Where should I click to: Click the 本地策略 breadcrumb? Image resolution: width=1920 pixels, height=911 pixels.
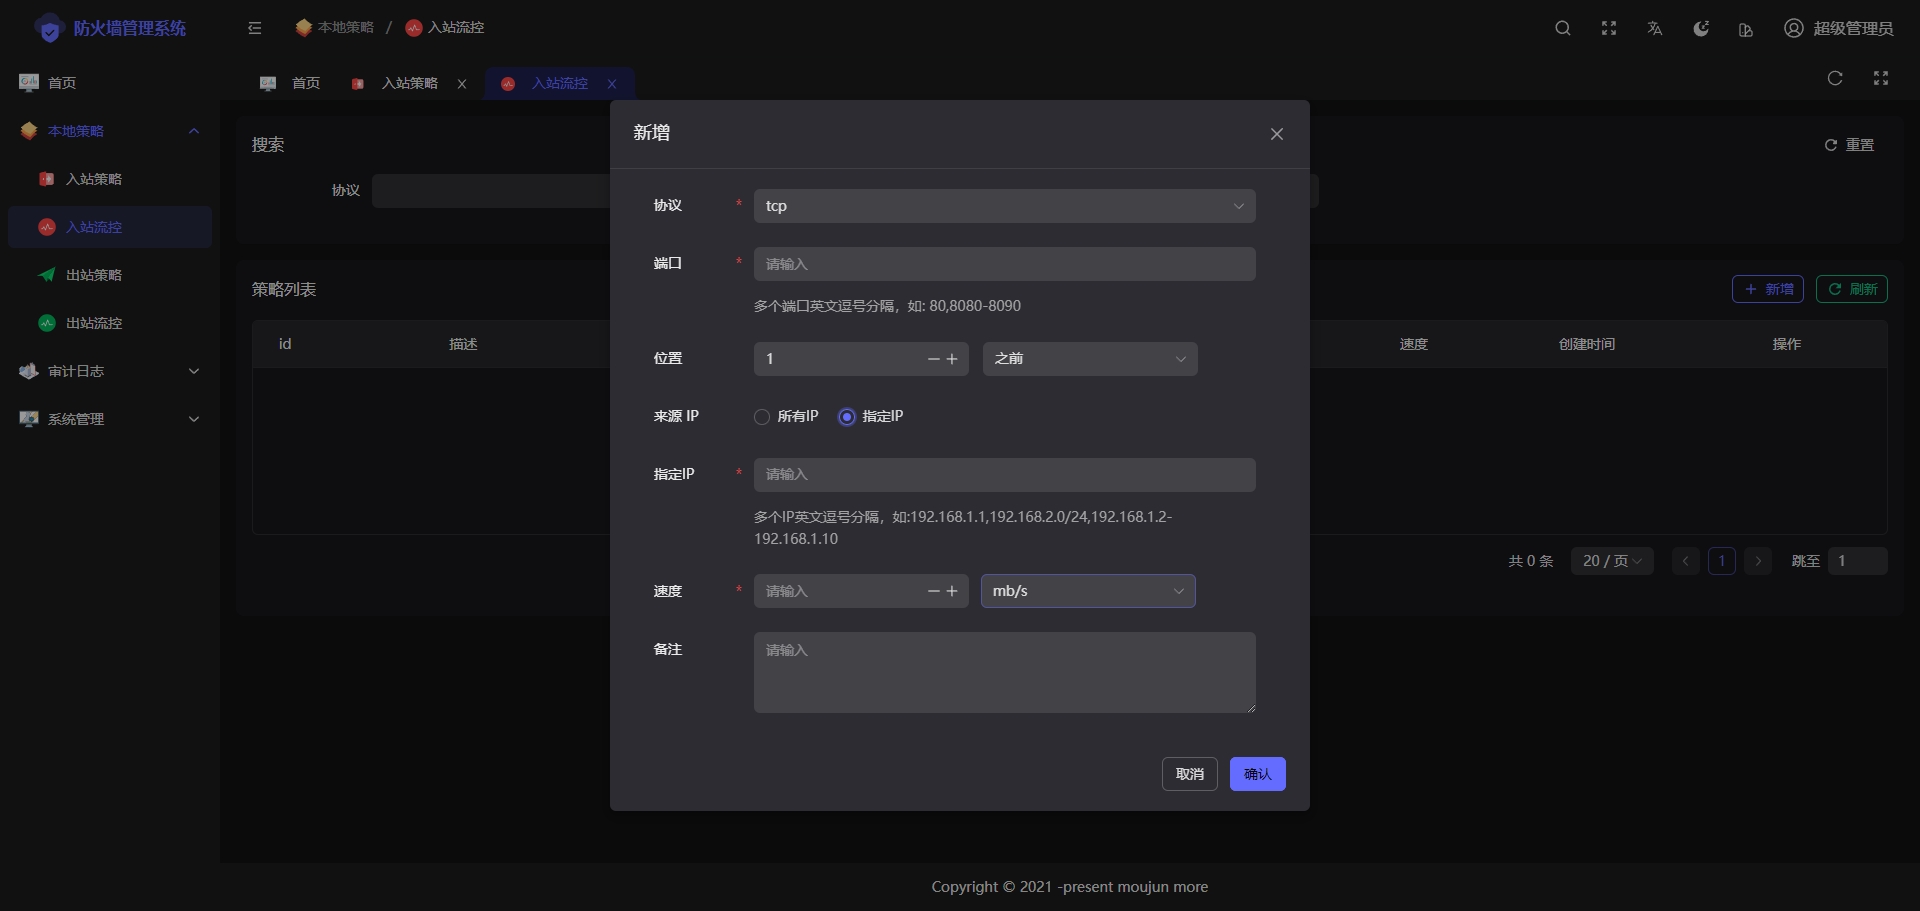coord(335,27)
